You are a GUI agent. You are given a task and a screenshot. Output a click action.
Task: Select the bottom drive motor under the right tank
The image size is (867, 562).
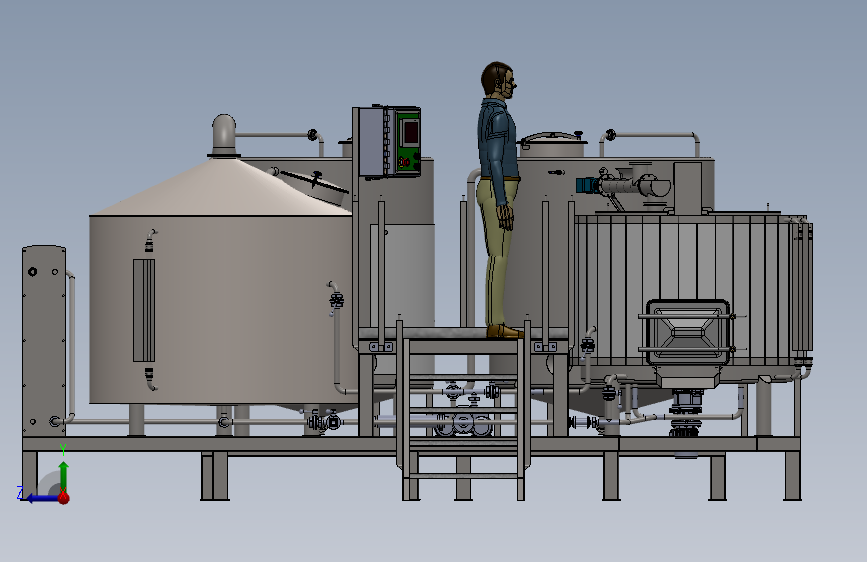coord(686,415)
